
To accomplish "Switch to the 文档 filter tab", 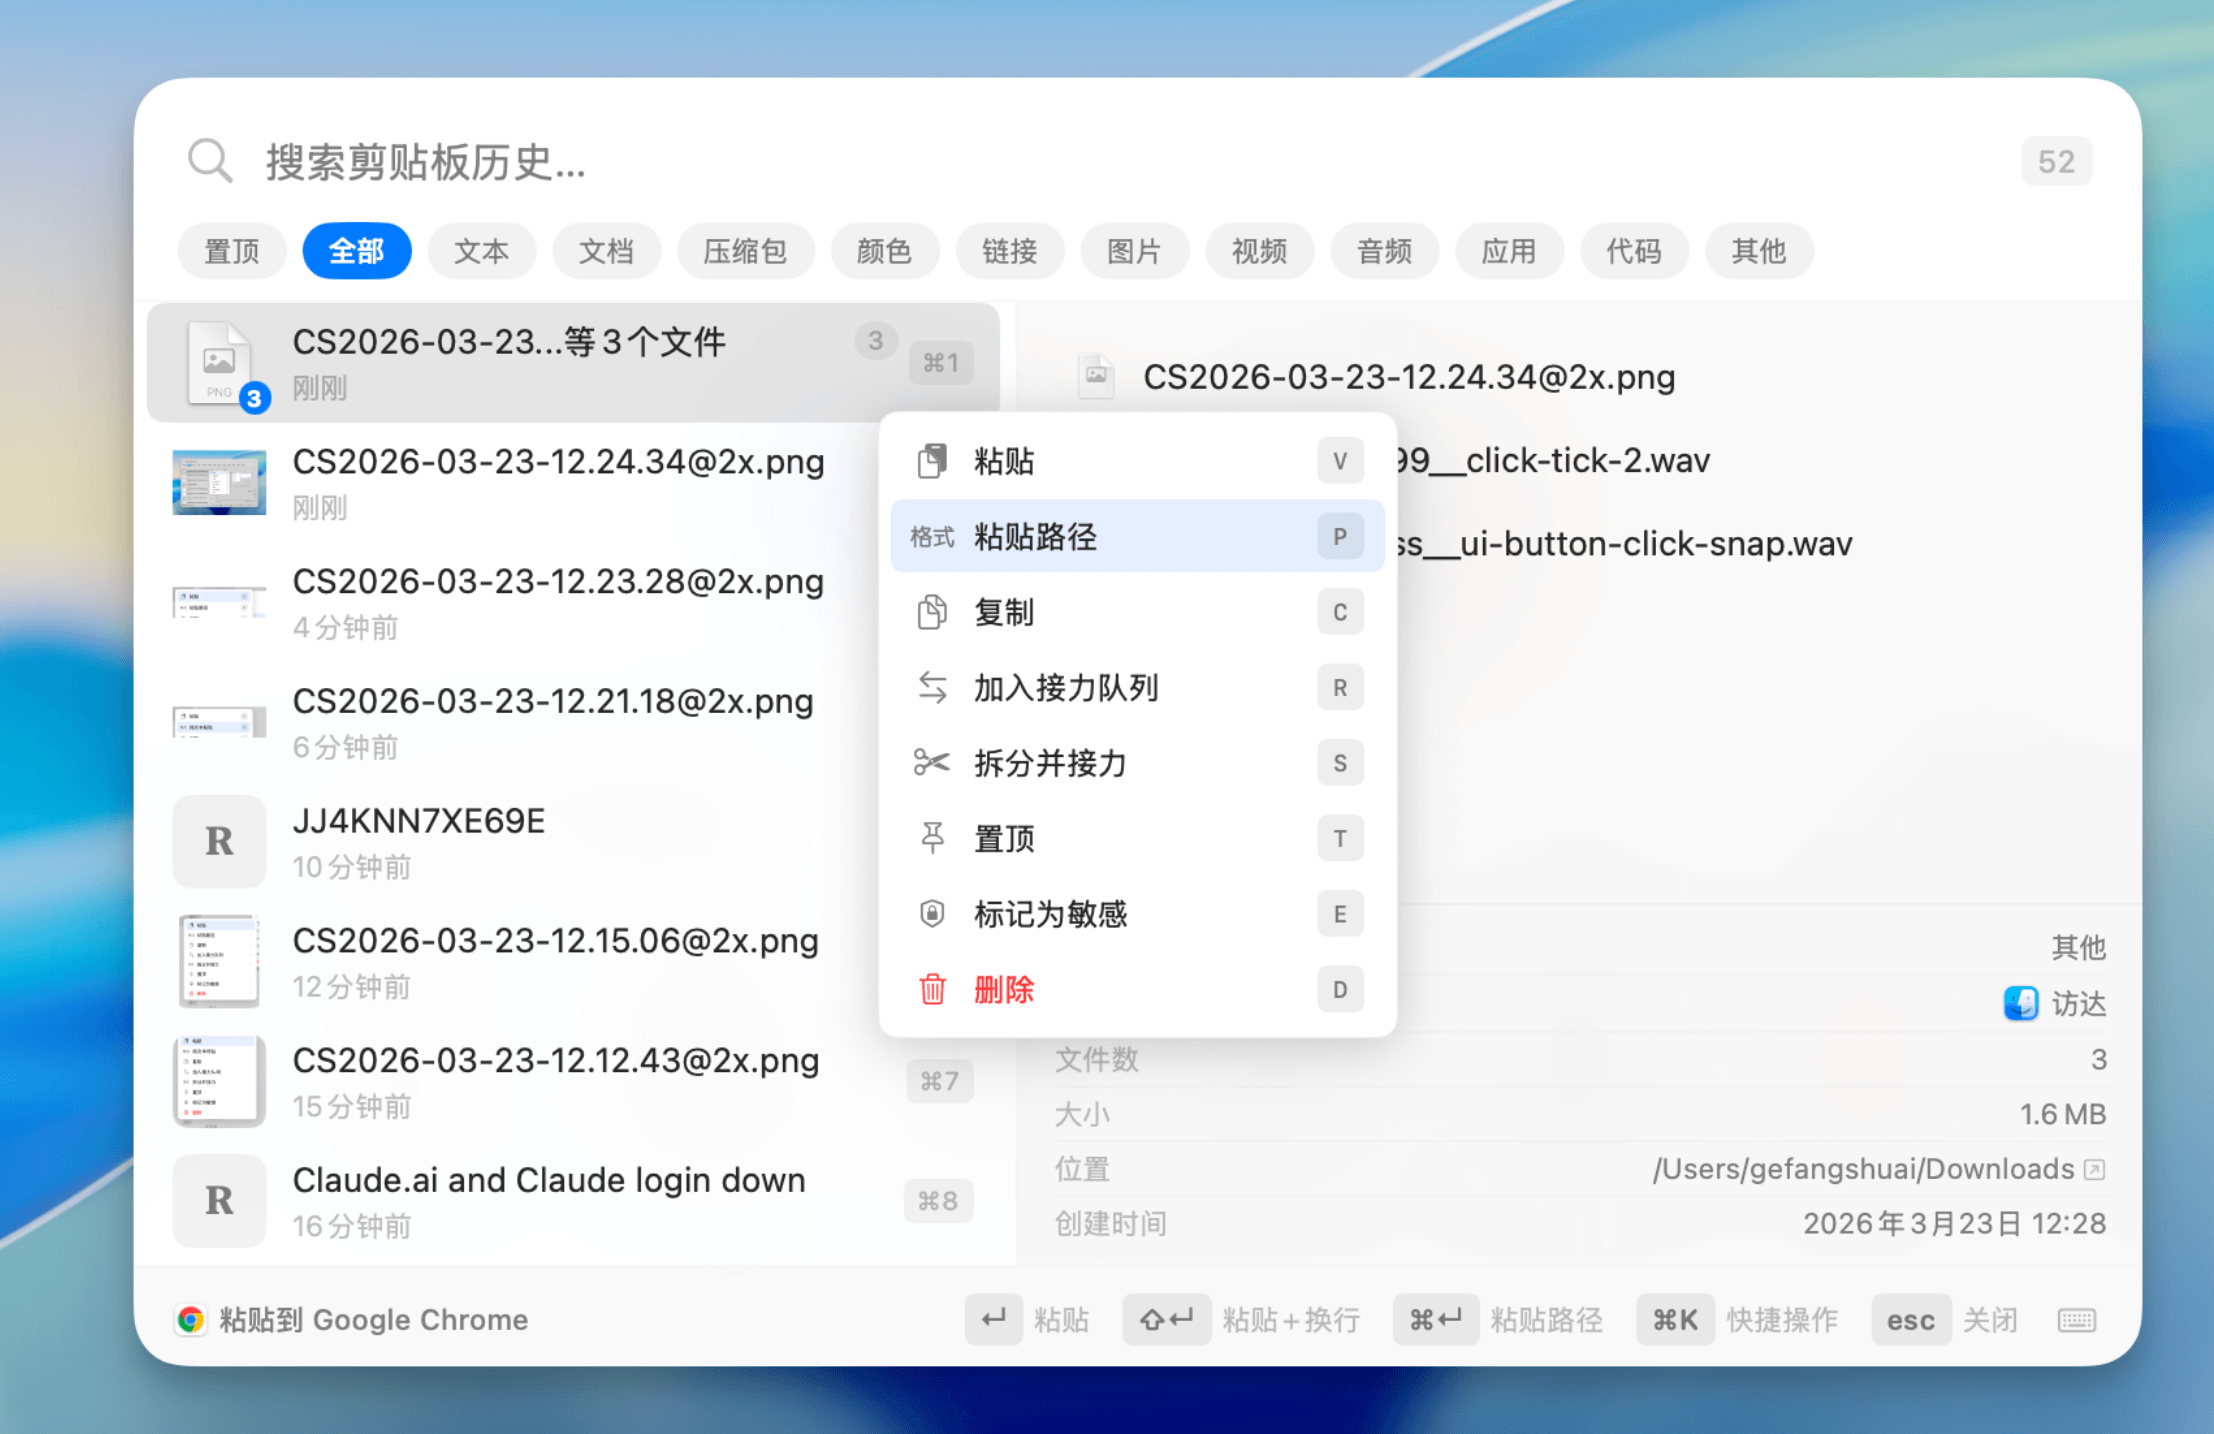I will click(x=607, y=251).
